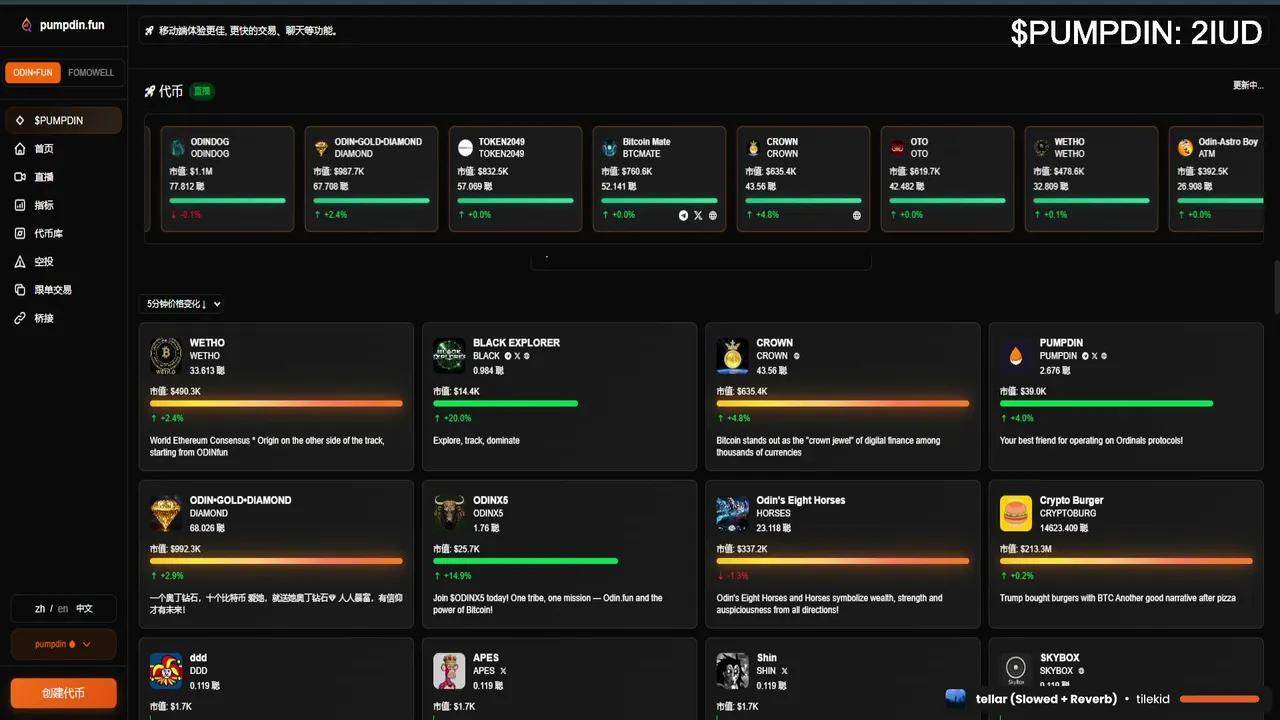Screen dimensions: 1280x720
Task: Click the -1.3% change on Odin's Eight Horses
Action: (x=735, y=576)
